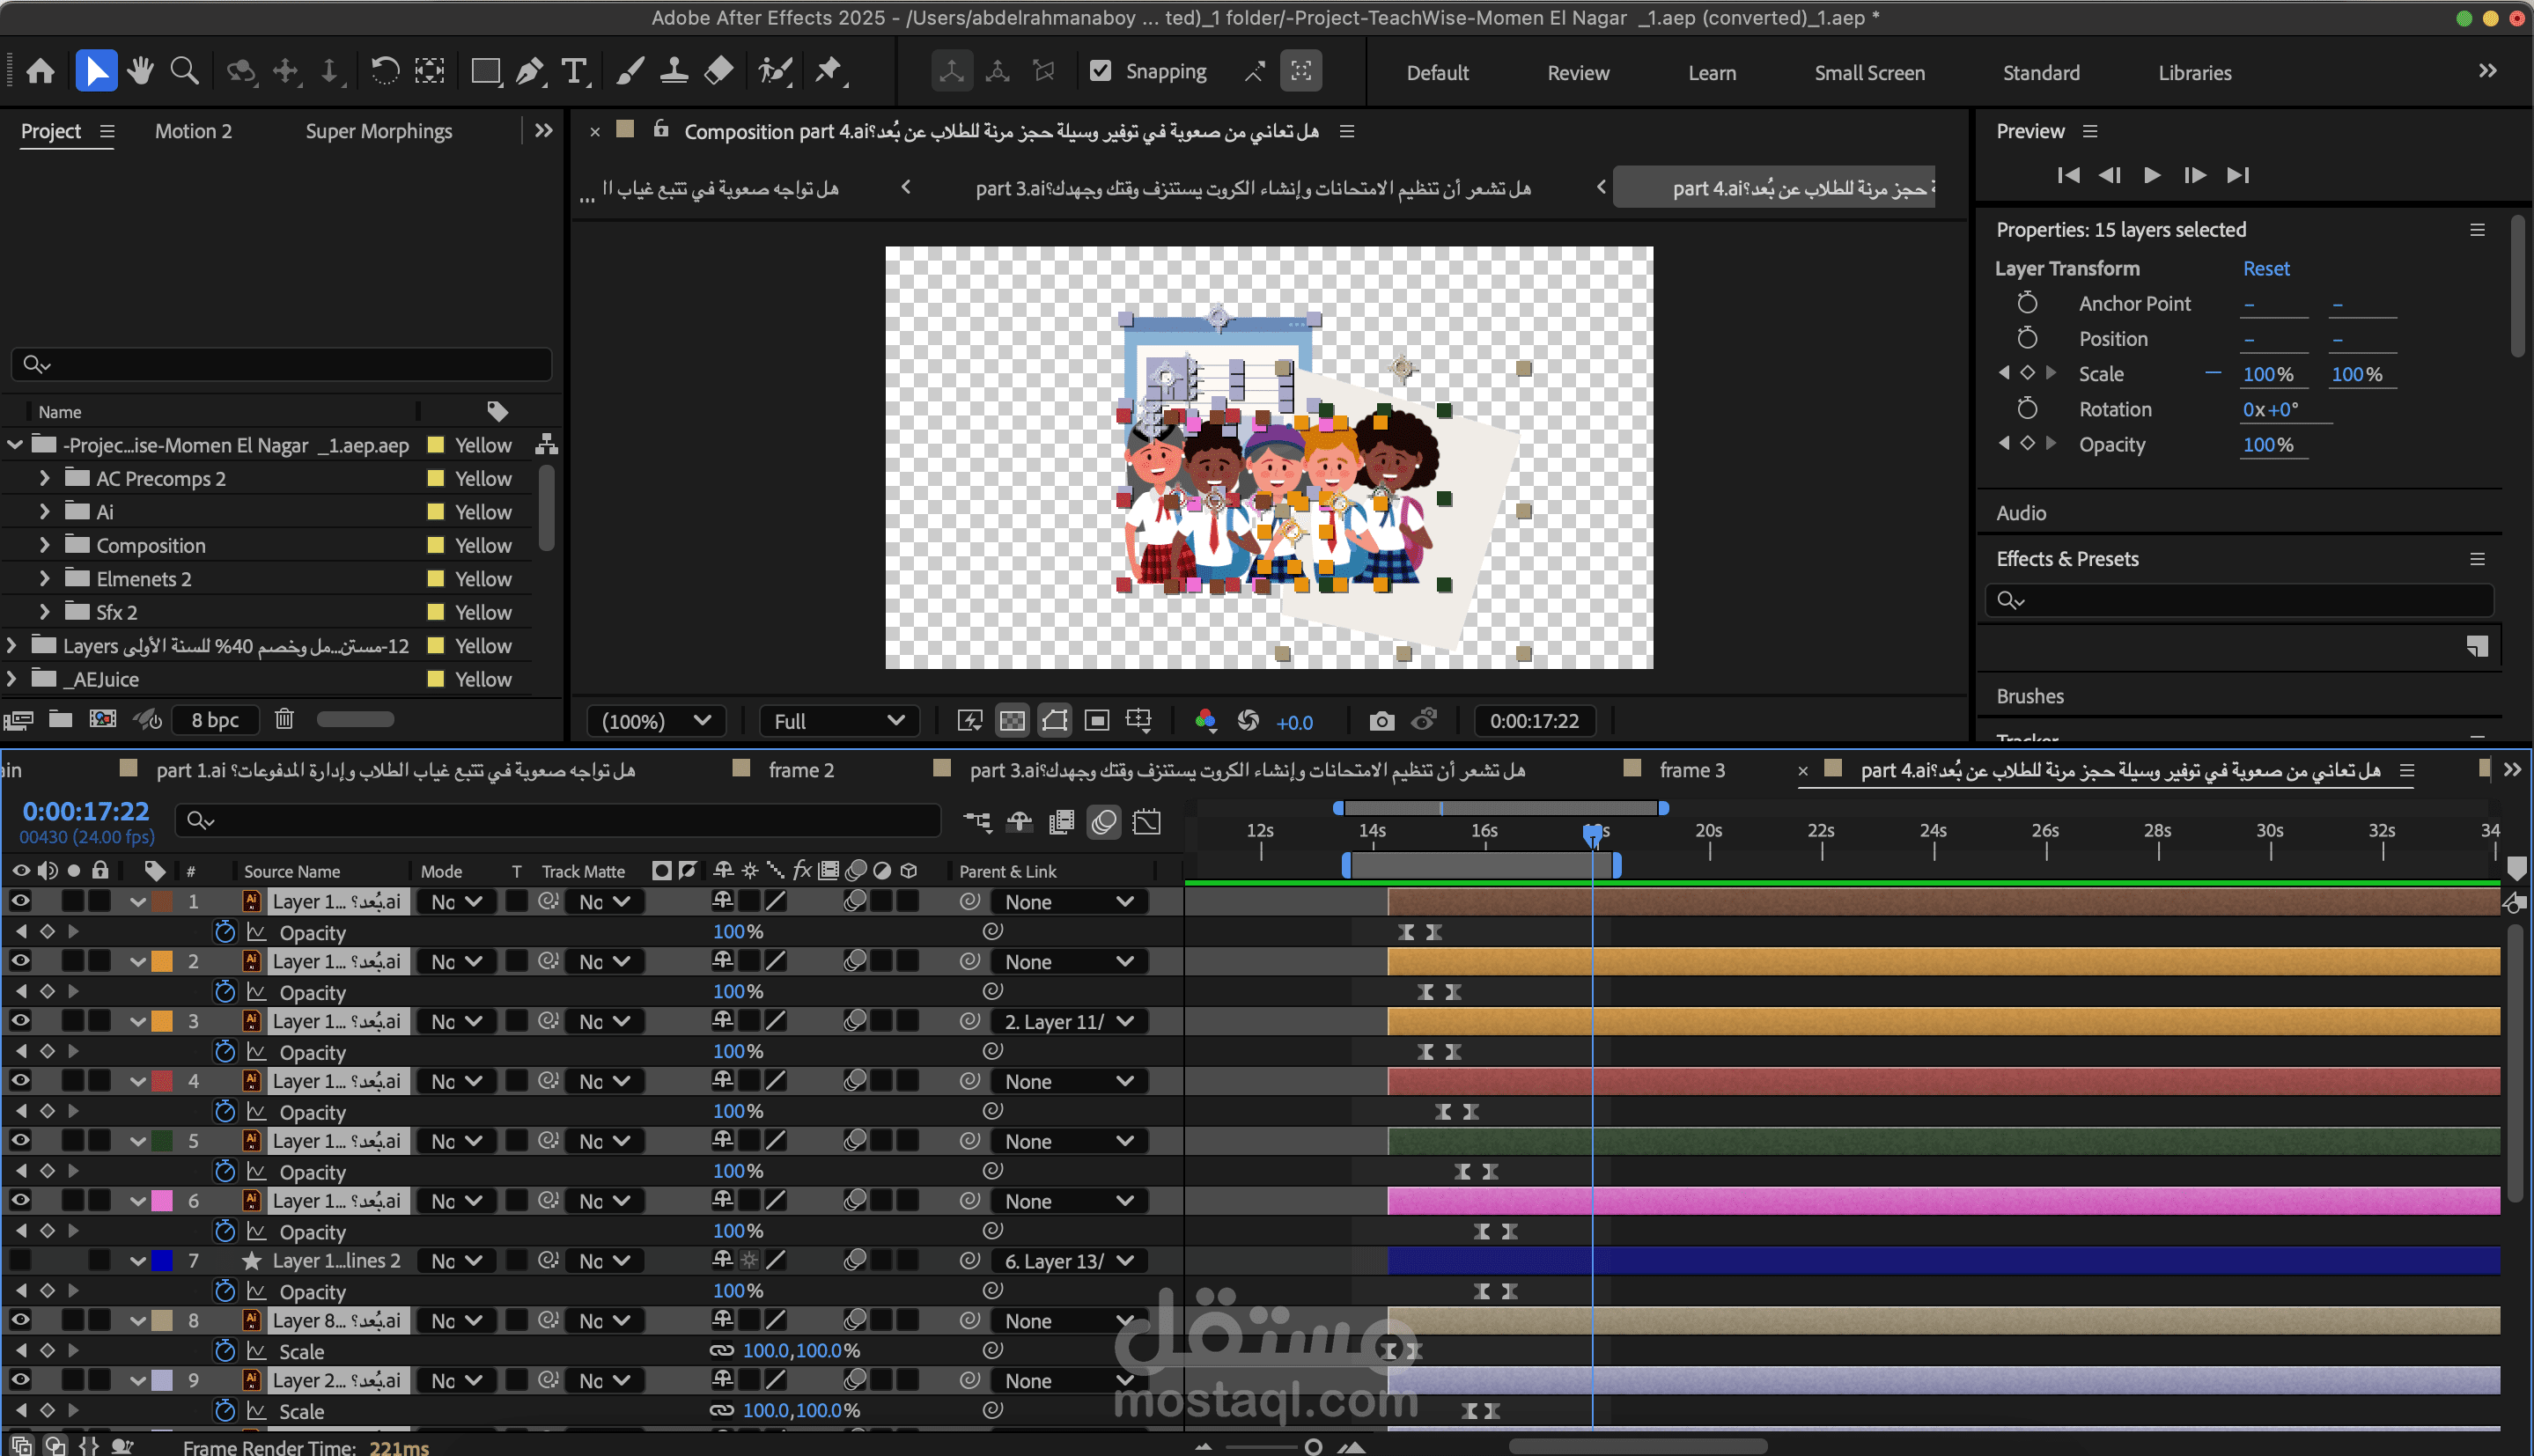
Task: Click the Effects & Presets search field
Action: [x=2240, y=600]
